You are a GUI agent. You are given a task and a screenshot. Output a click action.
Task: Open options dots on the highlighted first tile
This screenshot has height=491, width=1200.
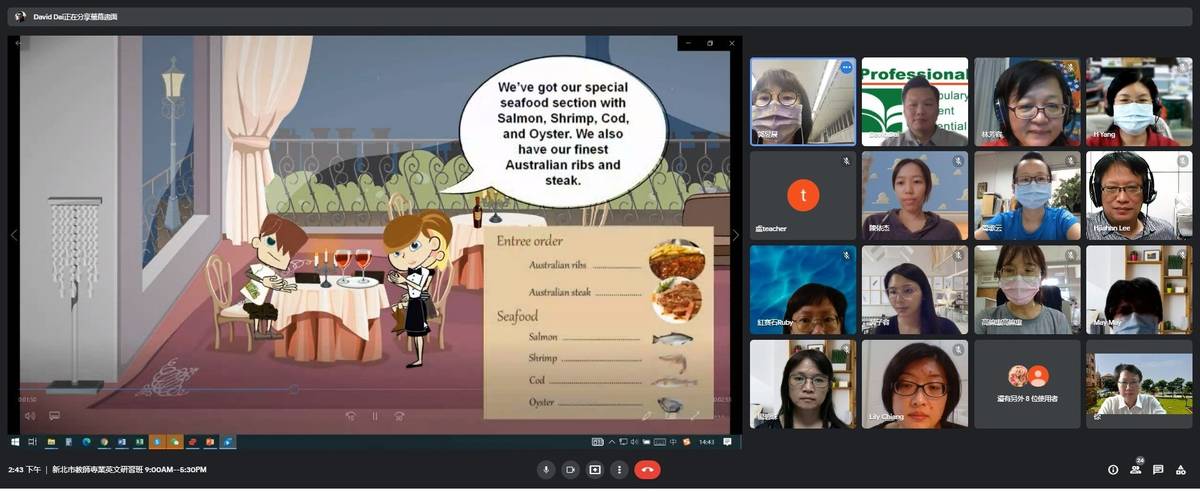point(846,68)
